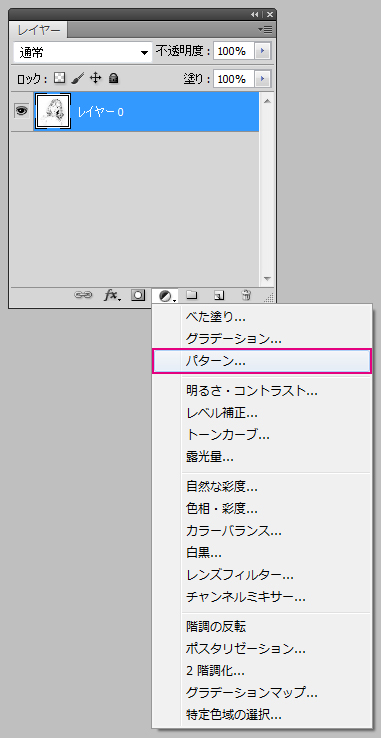Open the panel options menu icon

[266, 29]
